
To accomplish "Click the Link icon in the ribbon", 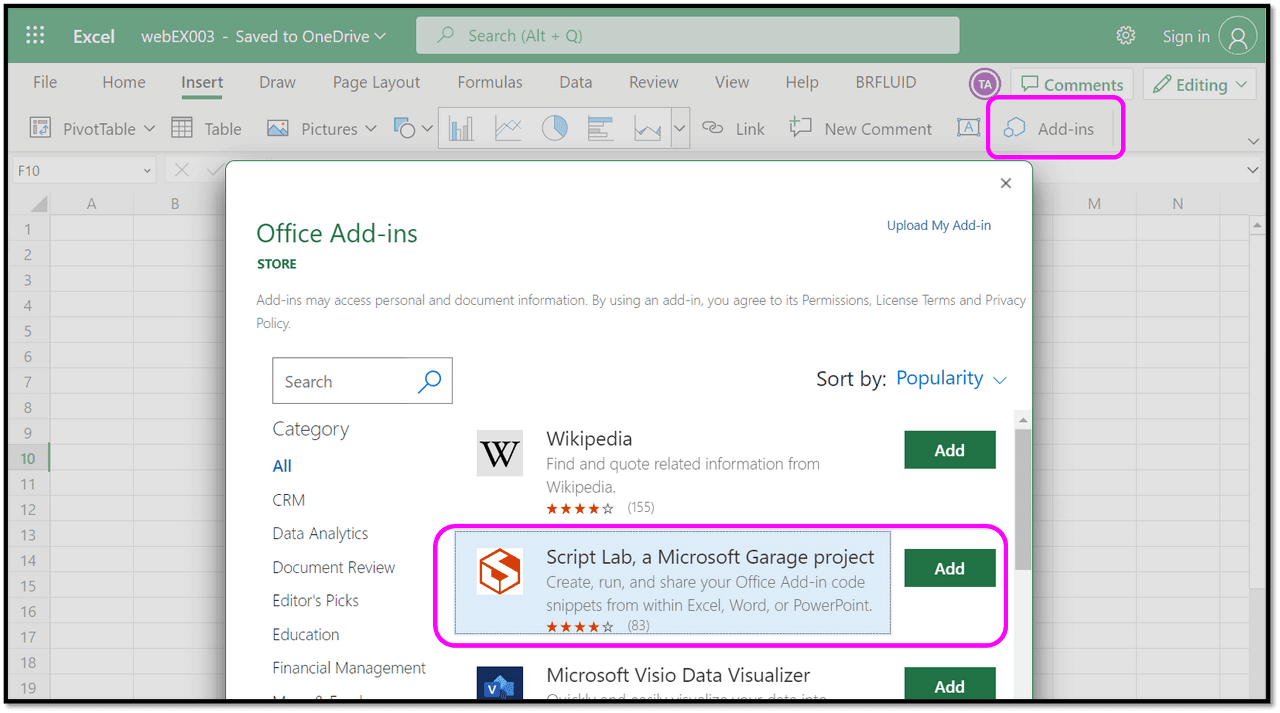I will [712, 128].
